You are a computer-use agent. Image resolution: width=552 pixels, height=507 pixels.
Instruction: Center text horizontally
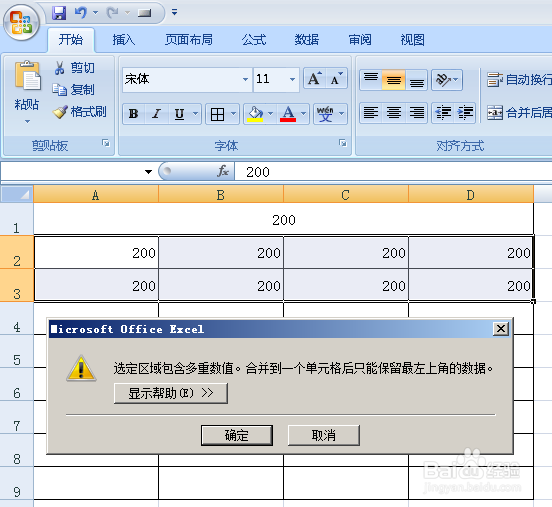point(394,113)
